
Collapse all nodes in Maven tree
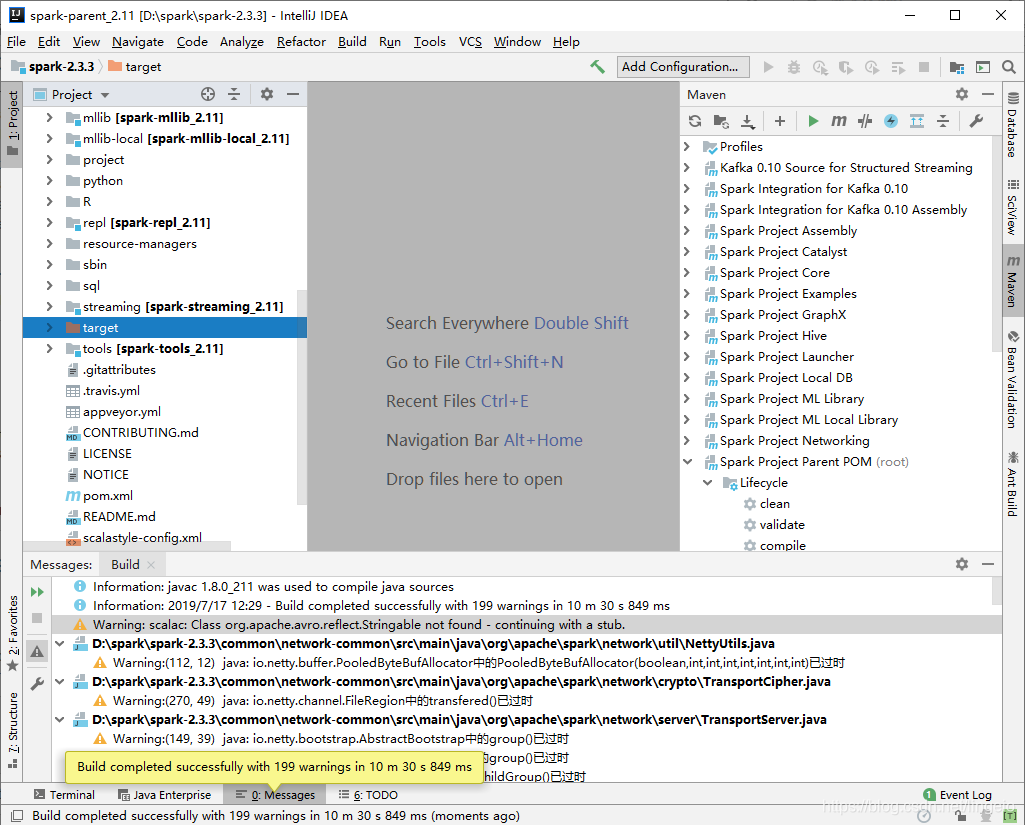pyautogui.click(x=943, y=121)
